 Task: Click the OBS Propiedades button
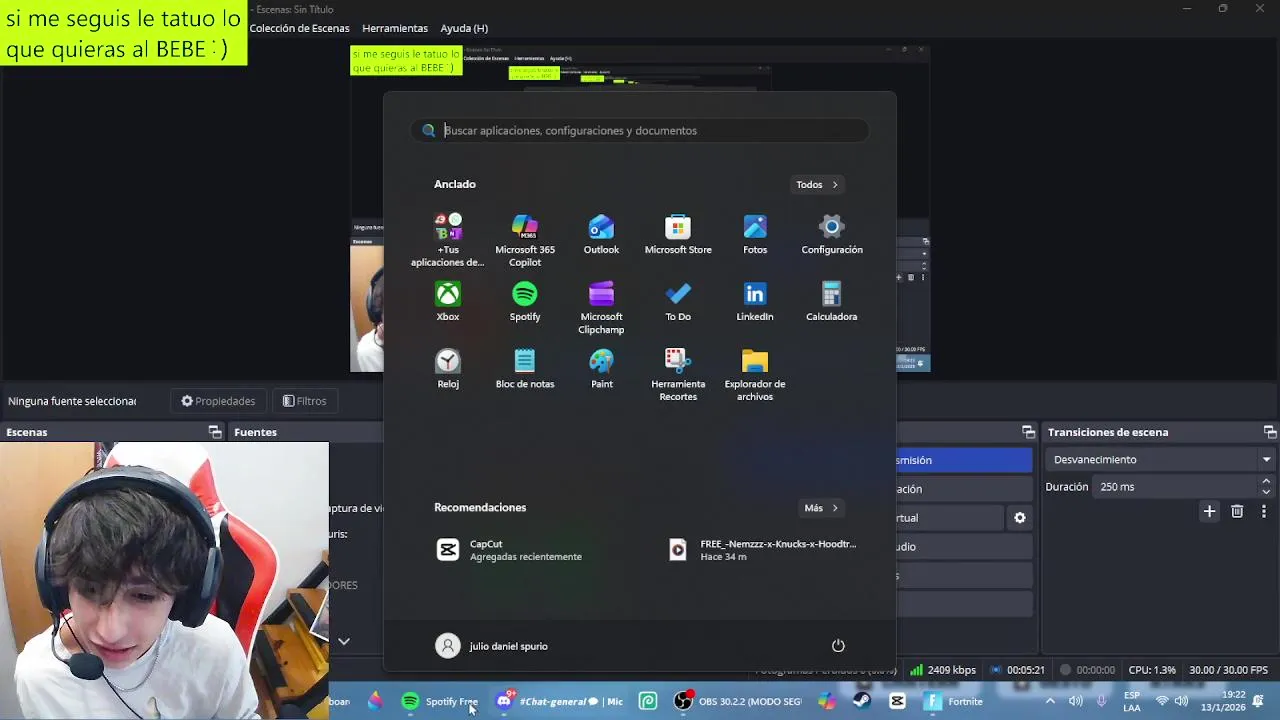pyautogui.click(x=218, y=401)
